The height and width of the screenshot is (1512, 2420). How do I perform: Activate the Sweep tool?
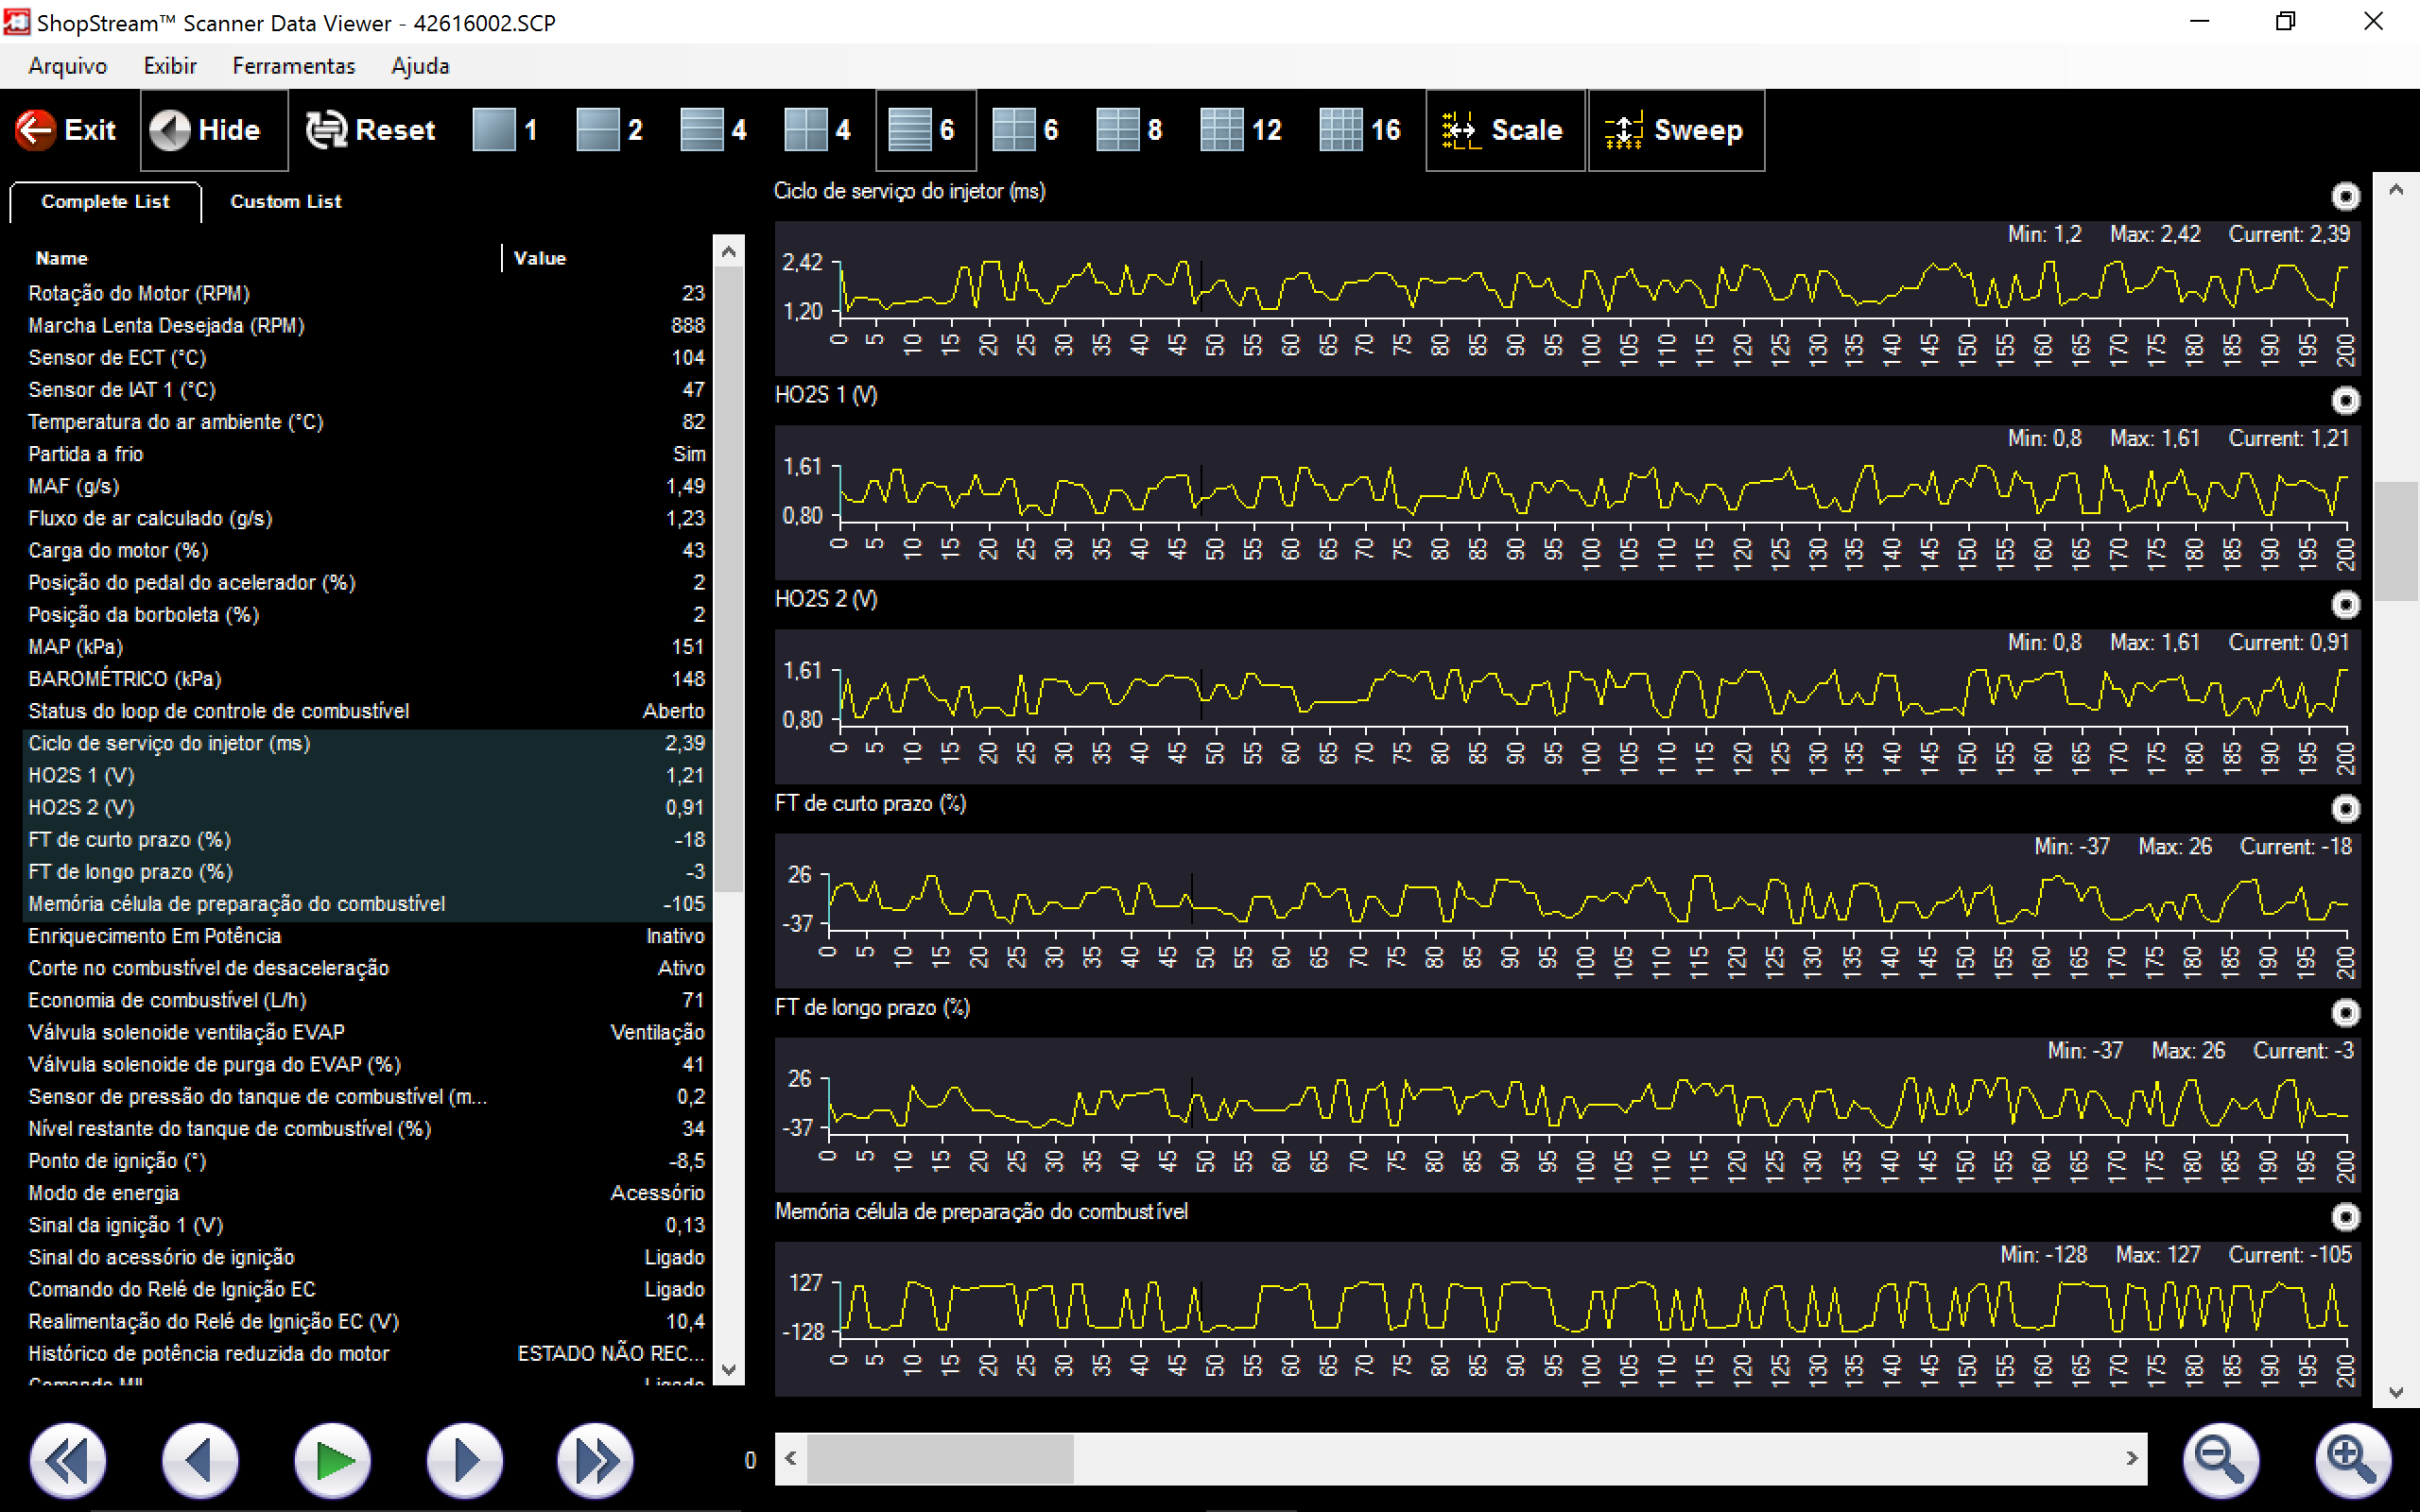pos(1675,130)
